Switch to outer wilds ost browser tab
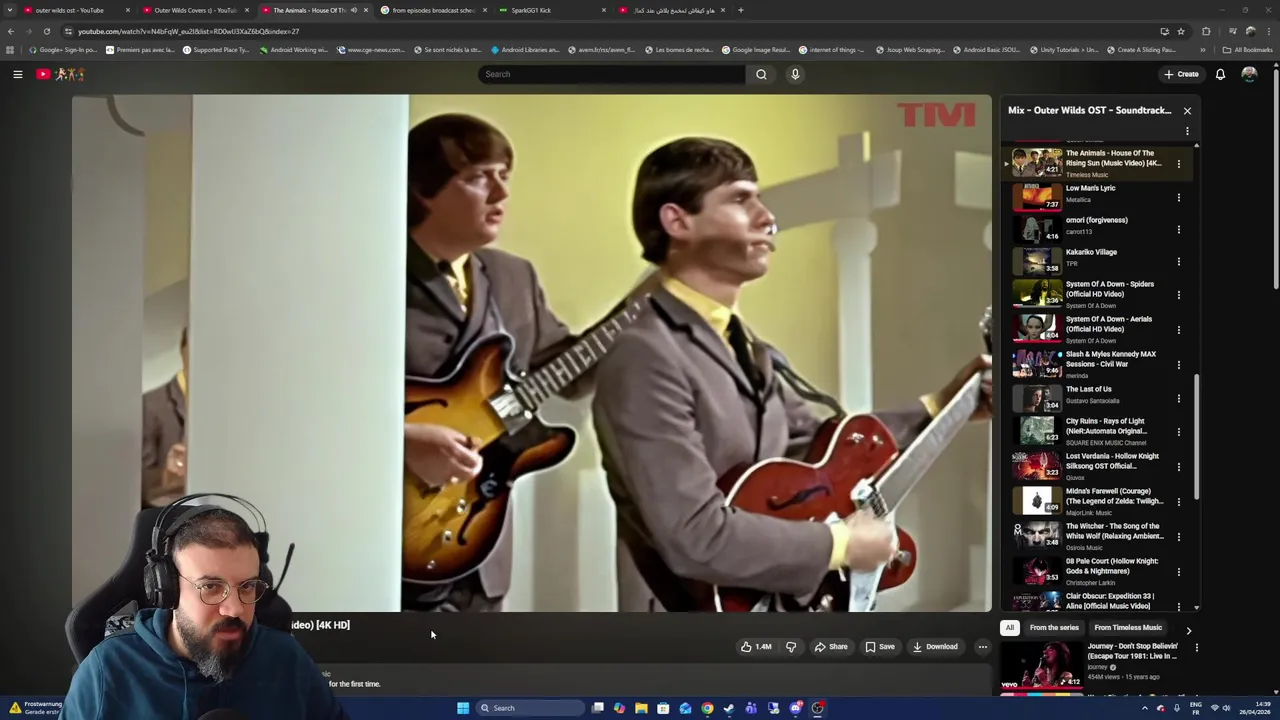 click(75, 10)
